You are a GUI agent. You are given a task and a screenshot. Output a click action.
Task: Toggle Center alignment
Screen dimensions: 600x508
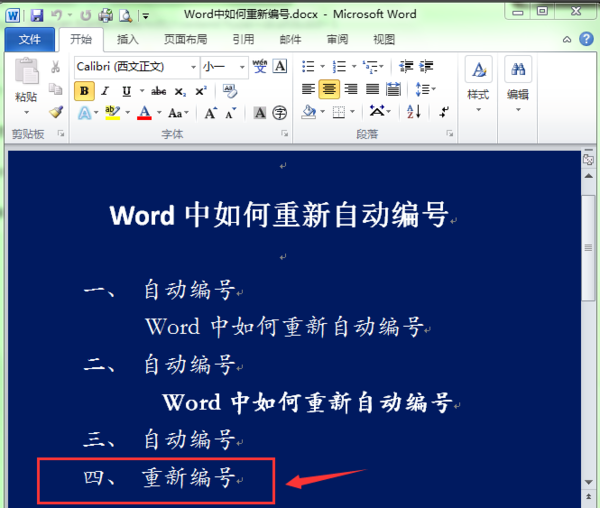coord(329,89)
